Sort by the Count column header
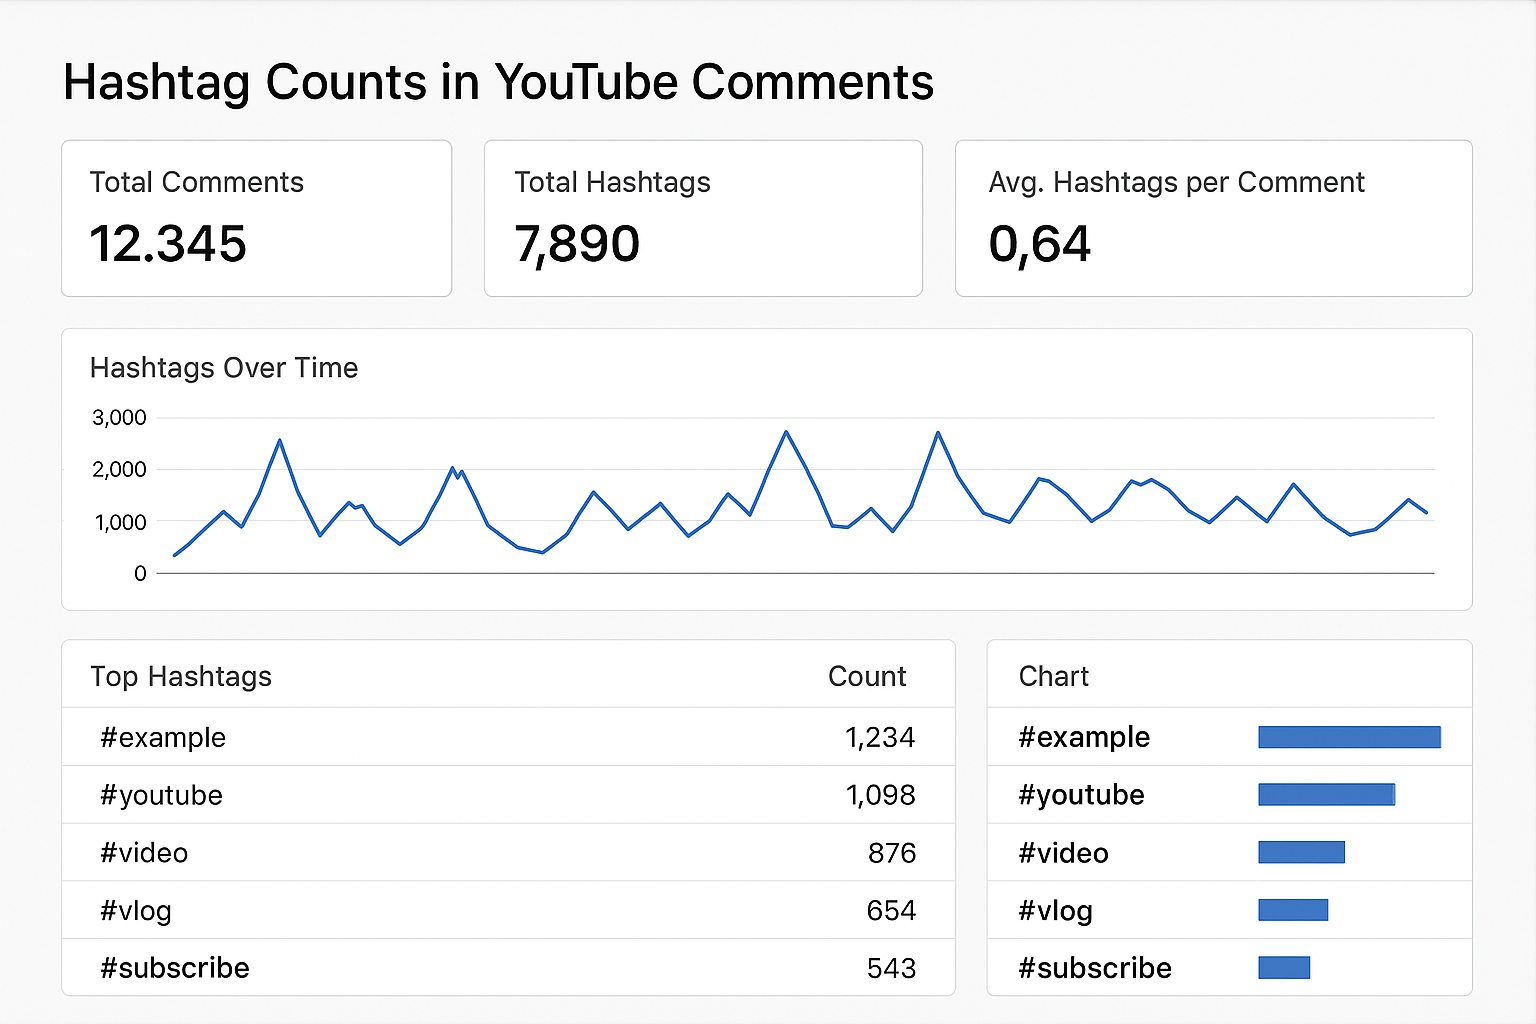This screenshot has width=1536, height=1024. pos(866,677)
